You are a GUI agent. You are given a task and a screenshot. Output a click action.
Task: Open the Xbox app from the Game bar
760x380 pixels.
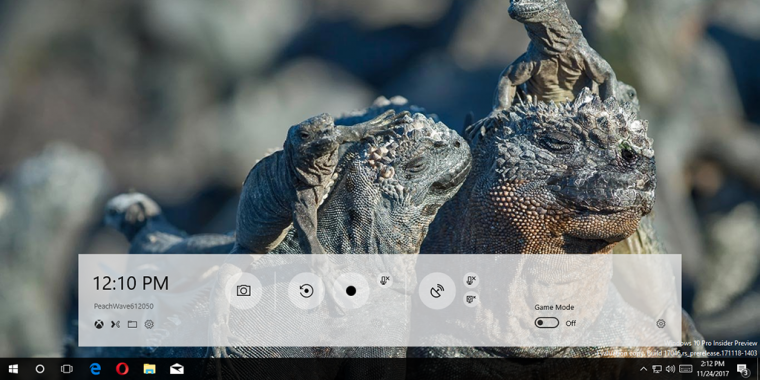point(99,324)
